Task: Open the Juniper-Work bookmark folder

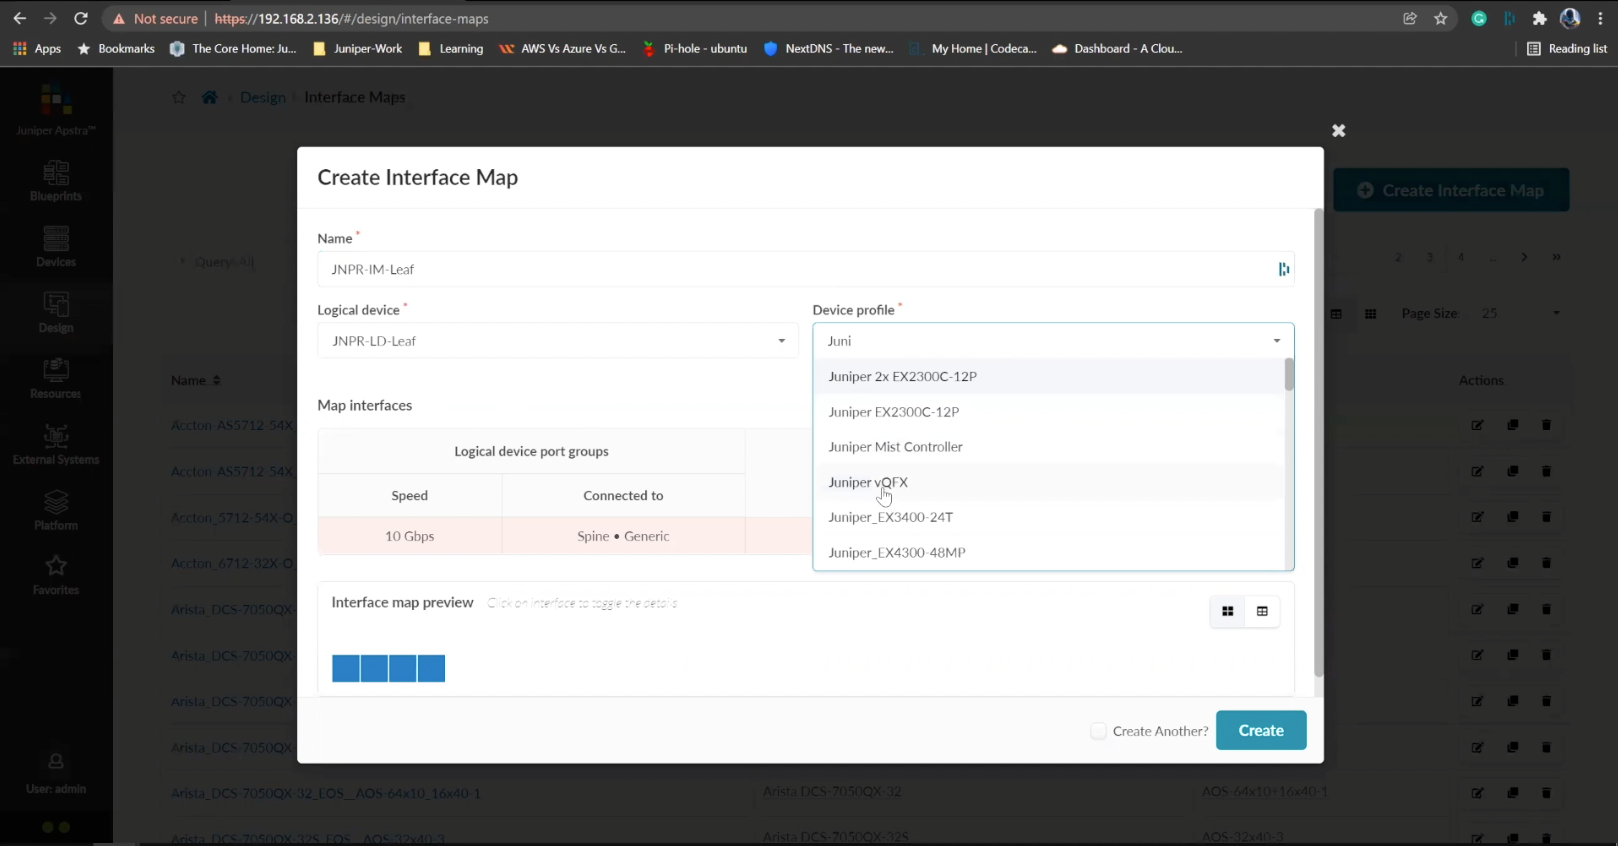Action: 358,48
